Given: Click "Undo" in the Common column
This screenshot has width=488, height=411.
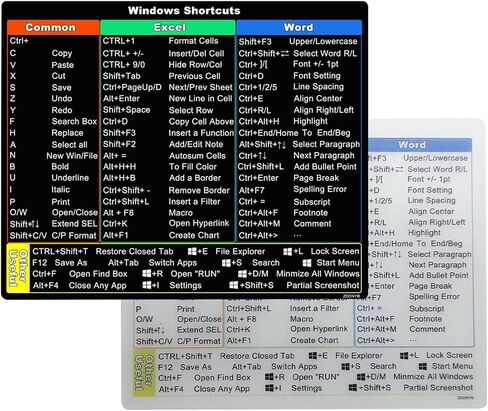Looking at the screenshot, I should [62, 99].
